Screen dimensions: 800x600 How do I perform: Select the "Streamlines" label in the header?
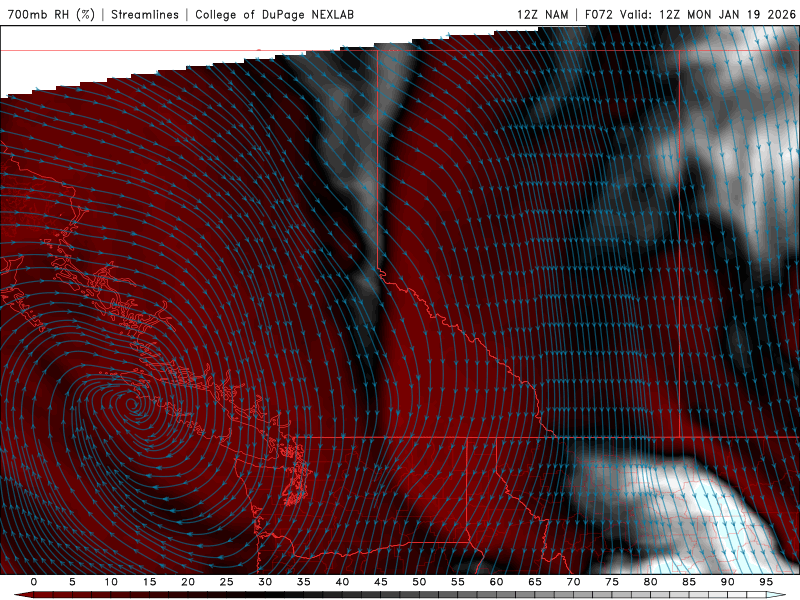(145, 14)
